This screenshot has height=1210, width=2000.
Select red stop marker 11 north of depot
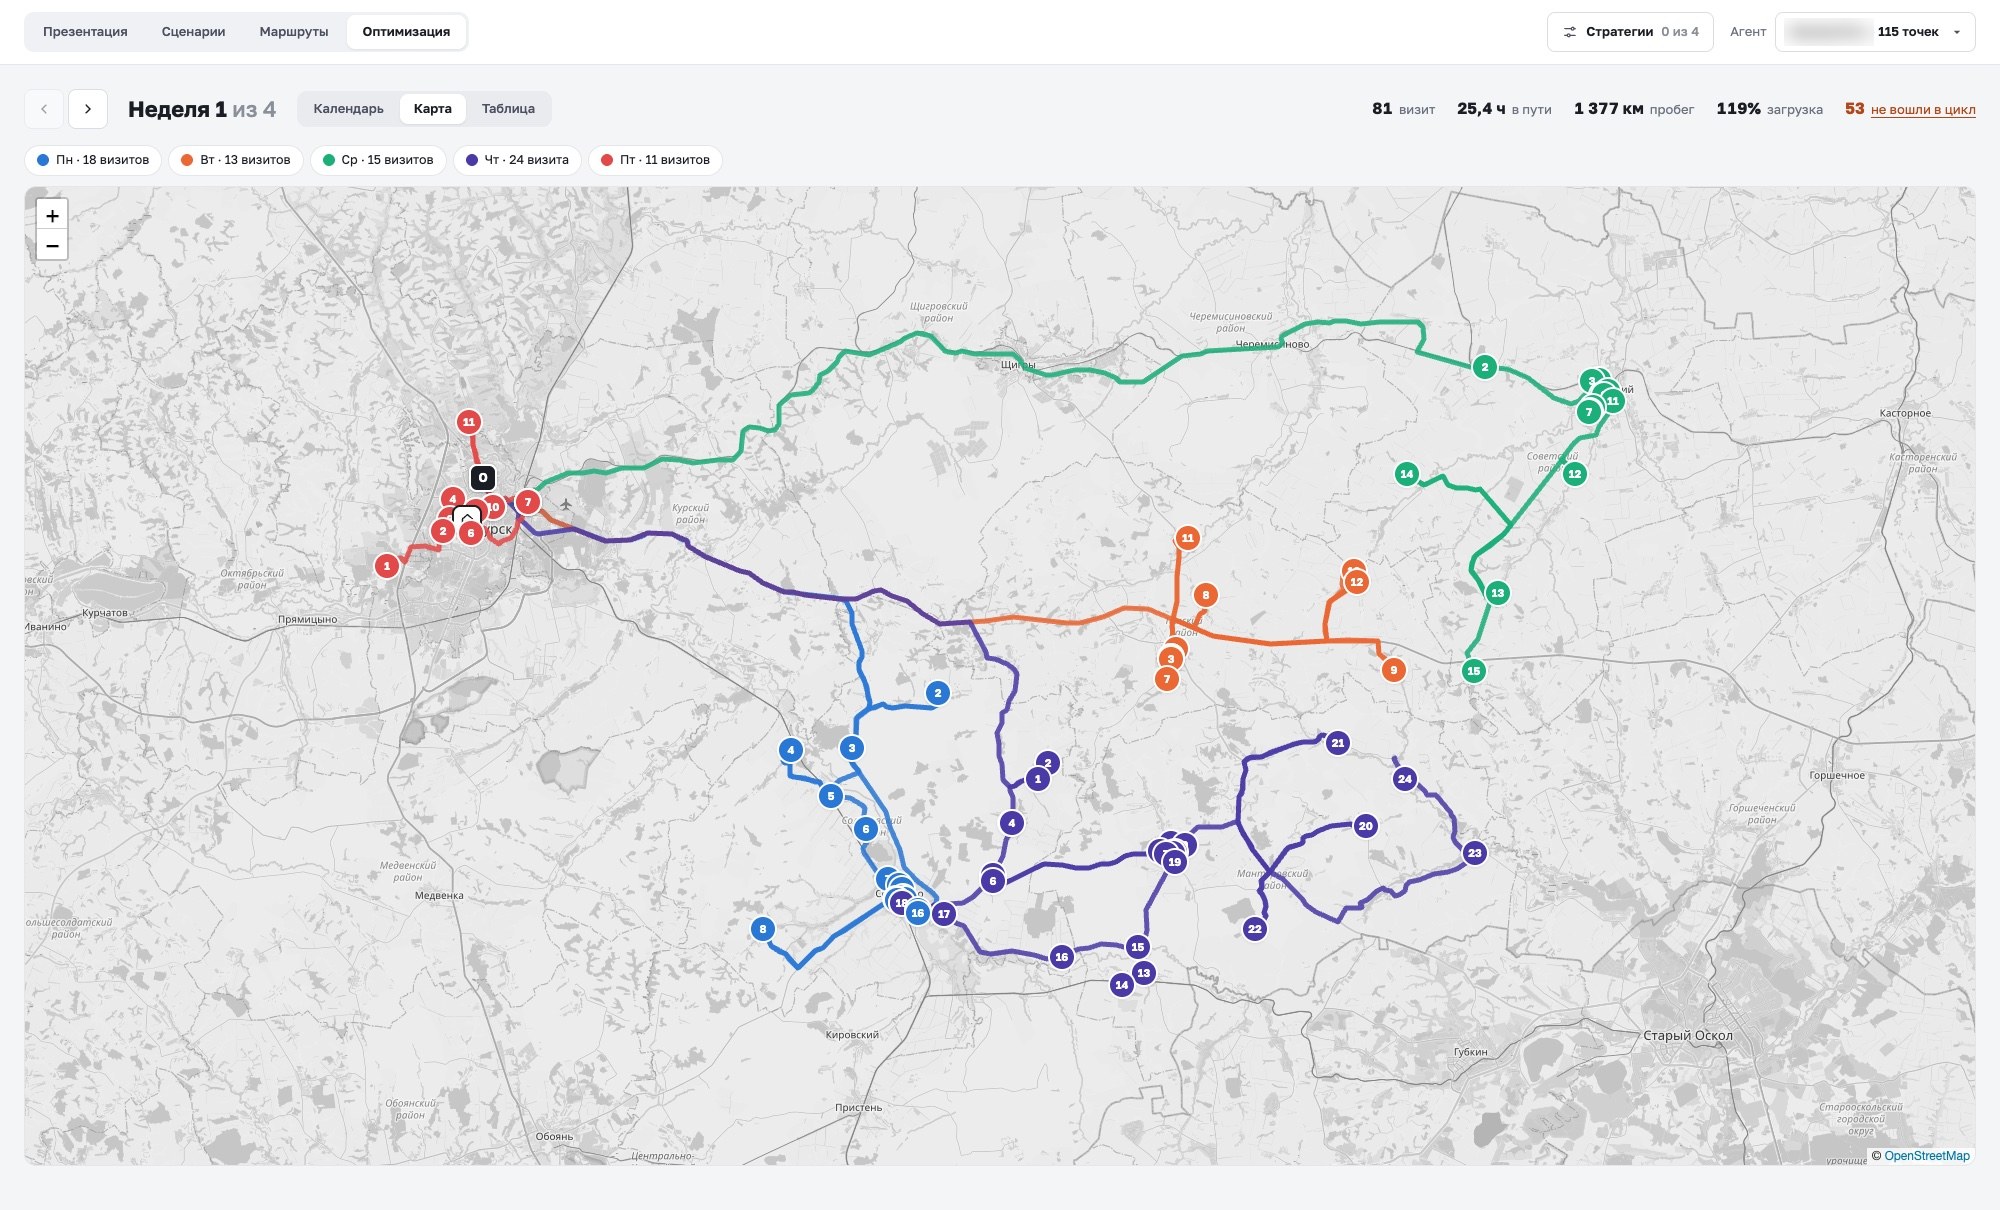pyautogui.click(x=469, y=422)
